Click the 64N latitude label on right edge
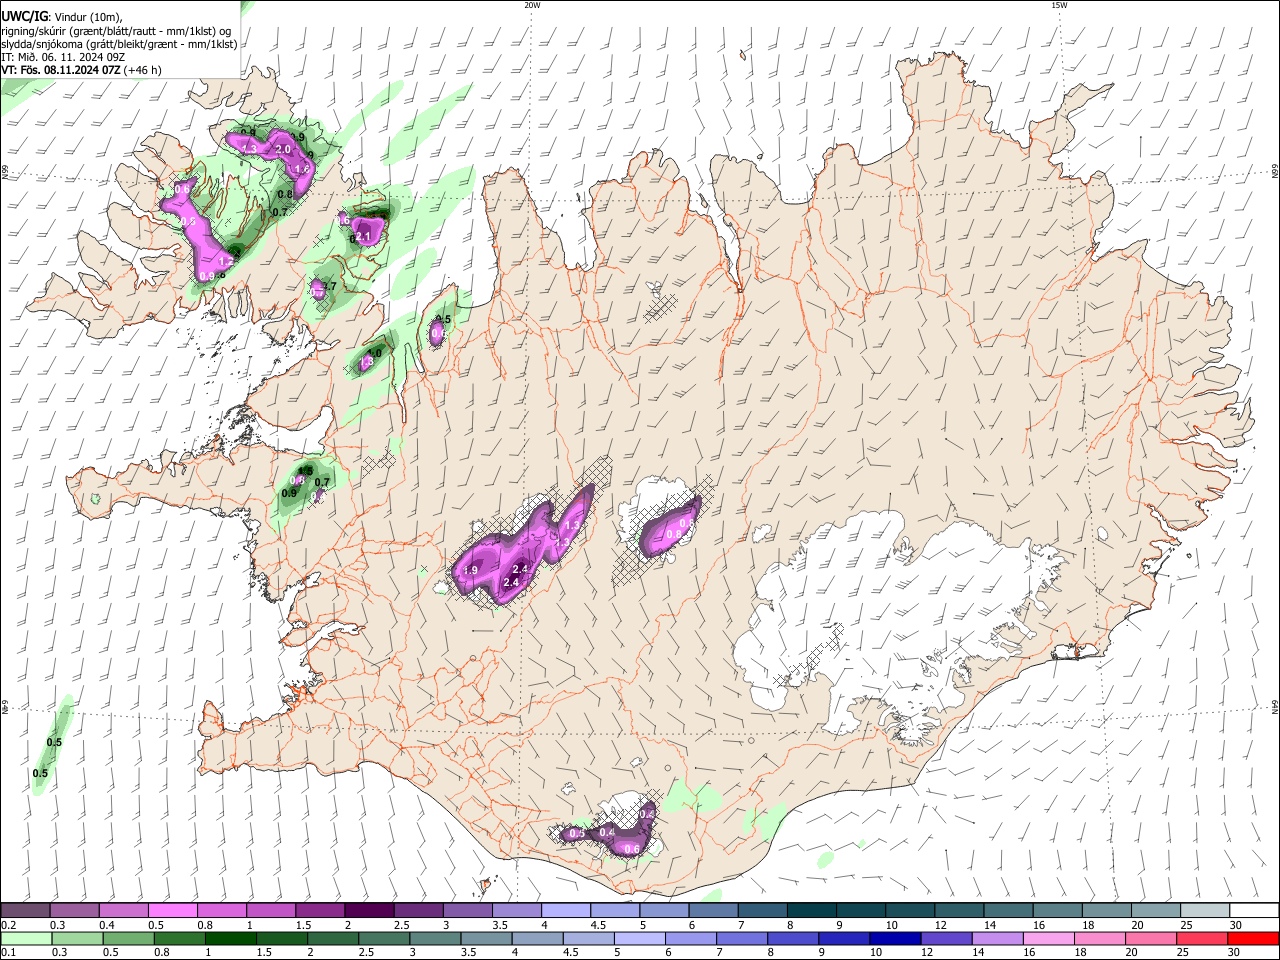The height and width of the screenshot is (960, 1280). (1275, 707)
